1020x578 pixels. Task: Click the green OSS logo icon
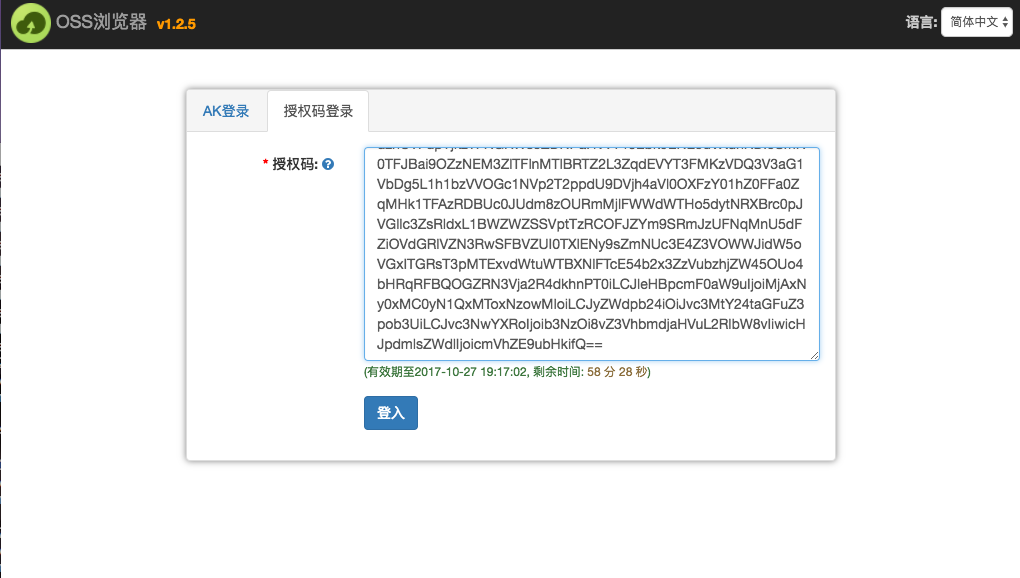[x=29, y=21]
